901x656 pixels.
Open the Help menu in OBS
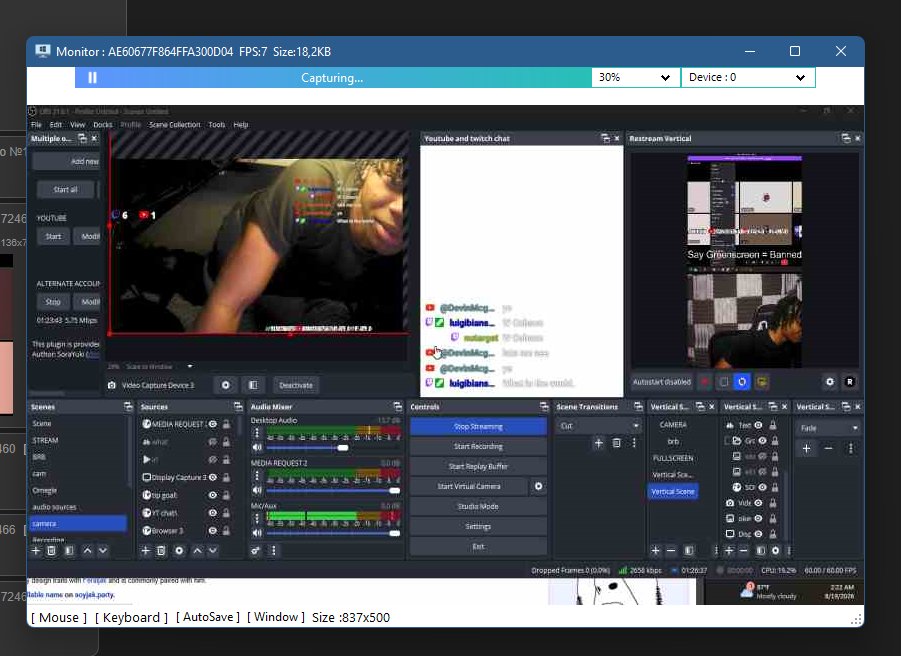point(241,125)
